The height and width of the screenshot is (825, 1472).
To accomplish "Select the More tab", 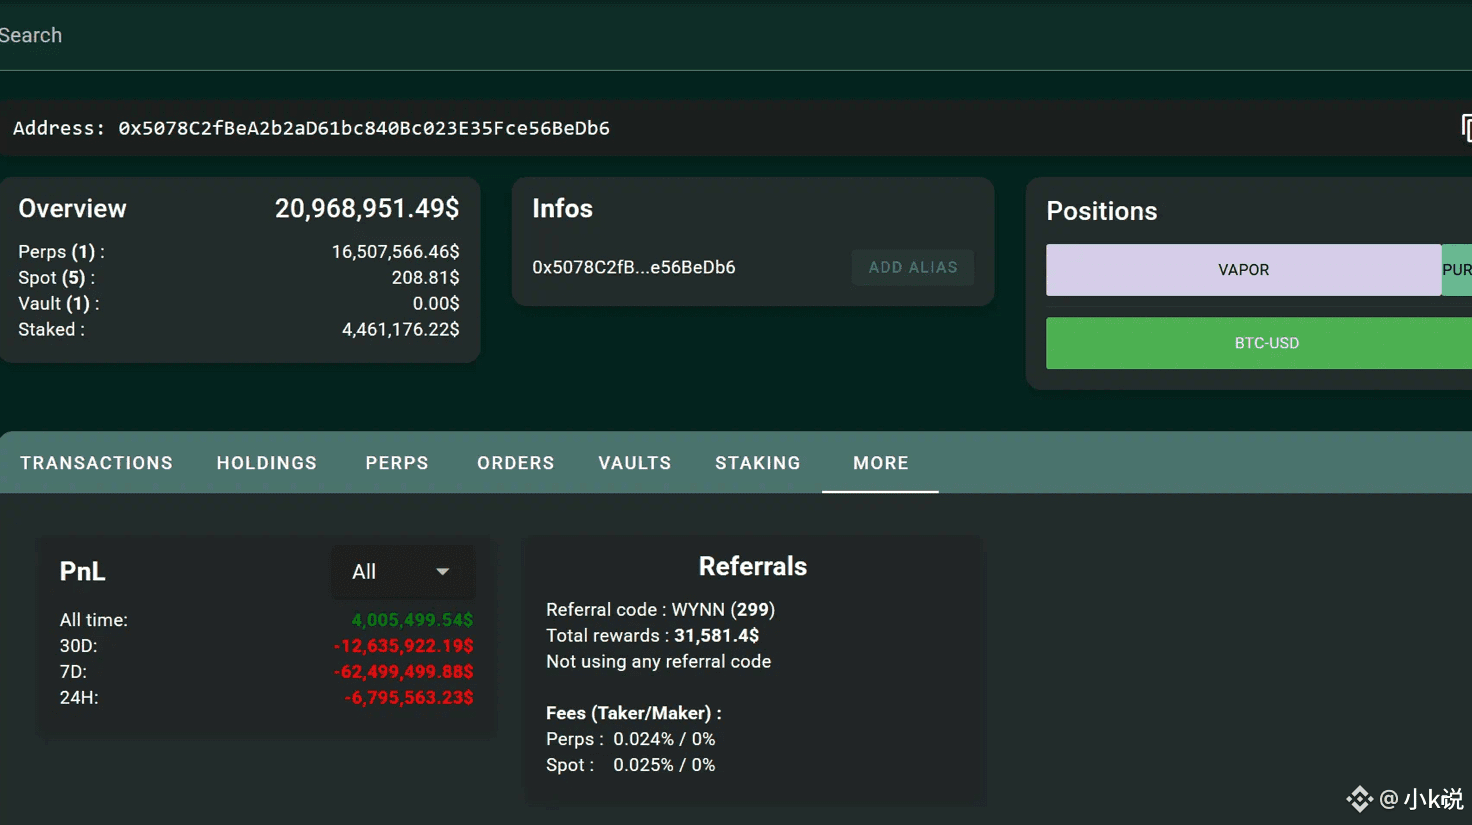I will click(881, 463).
